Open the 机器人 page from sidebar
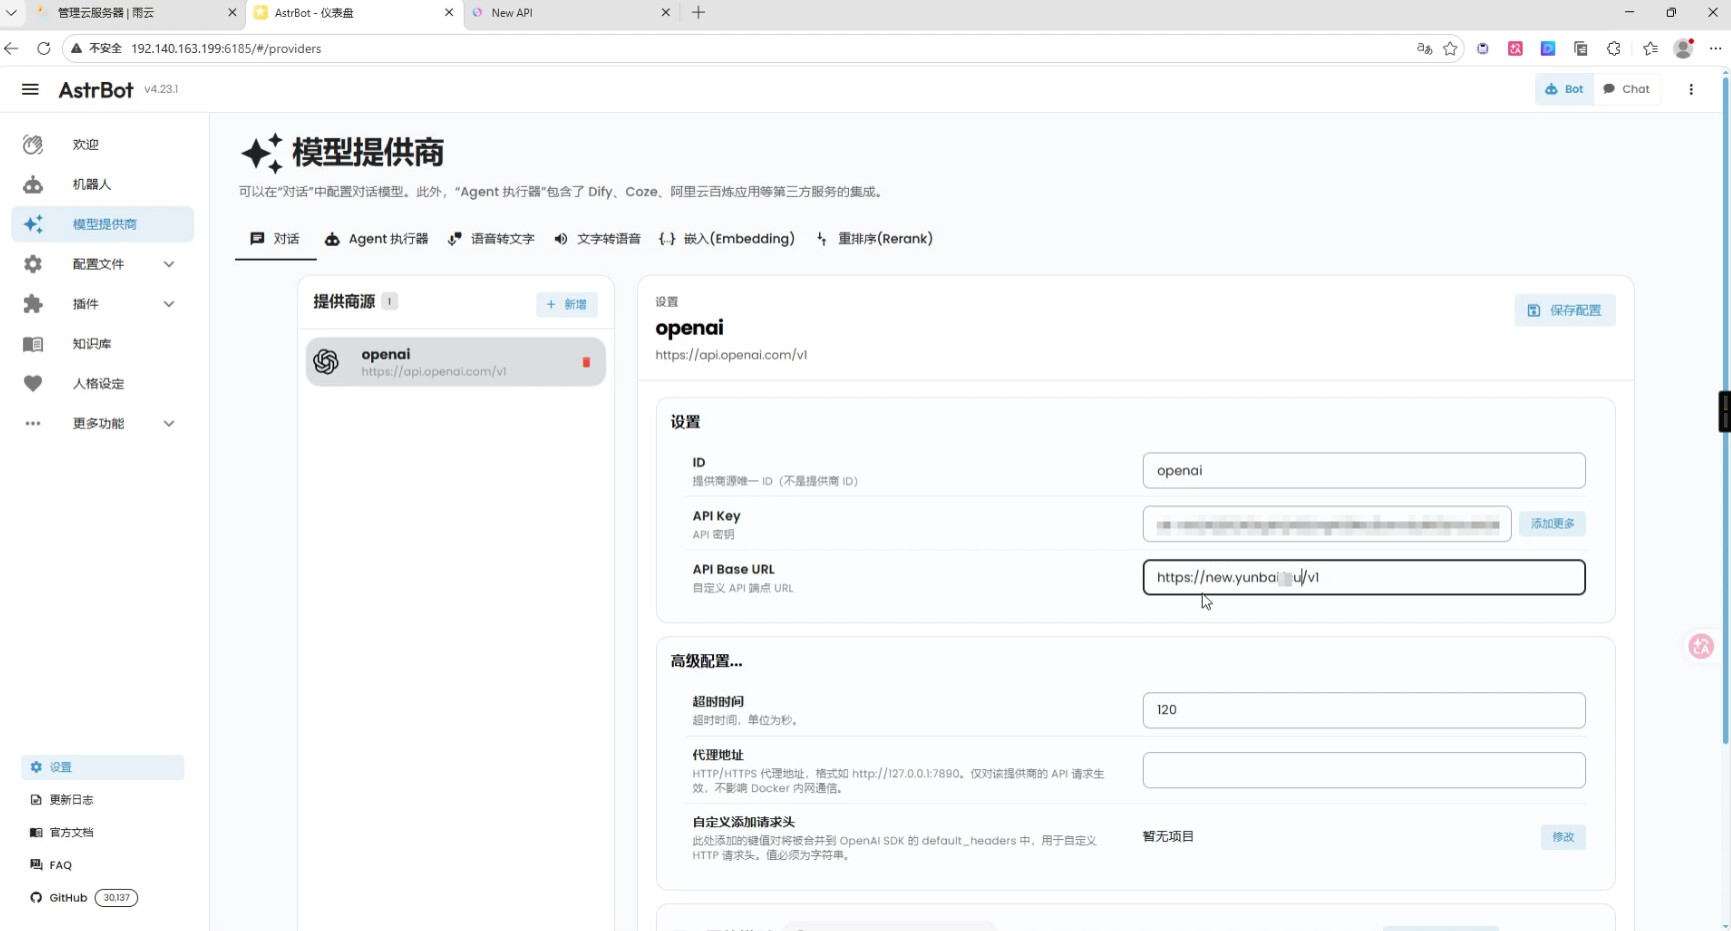Viewport: 1731px width, 931px height. pos(91,184)
